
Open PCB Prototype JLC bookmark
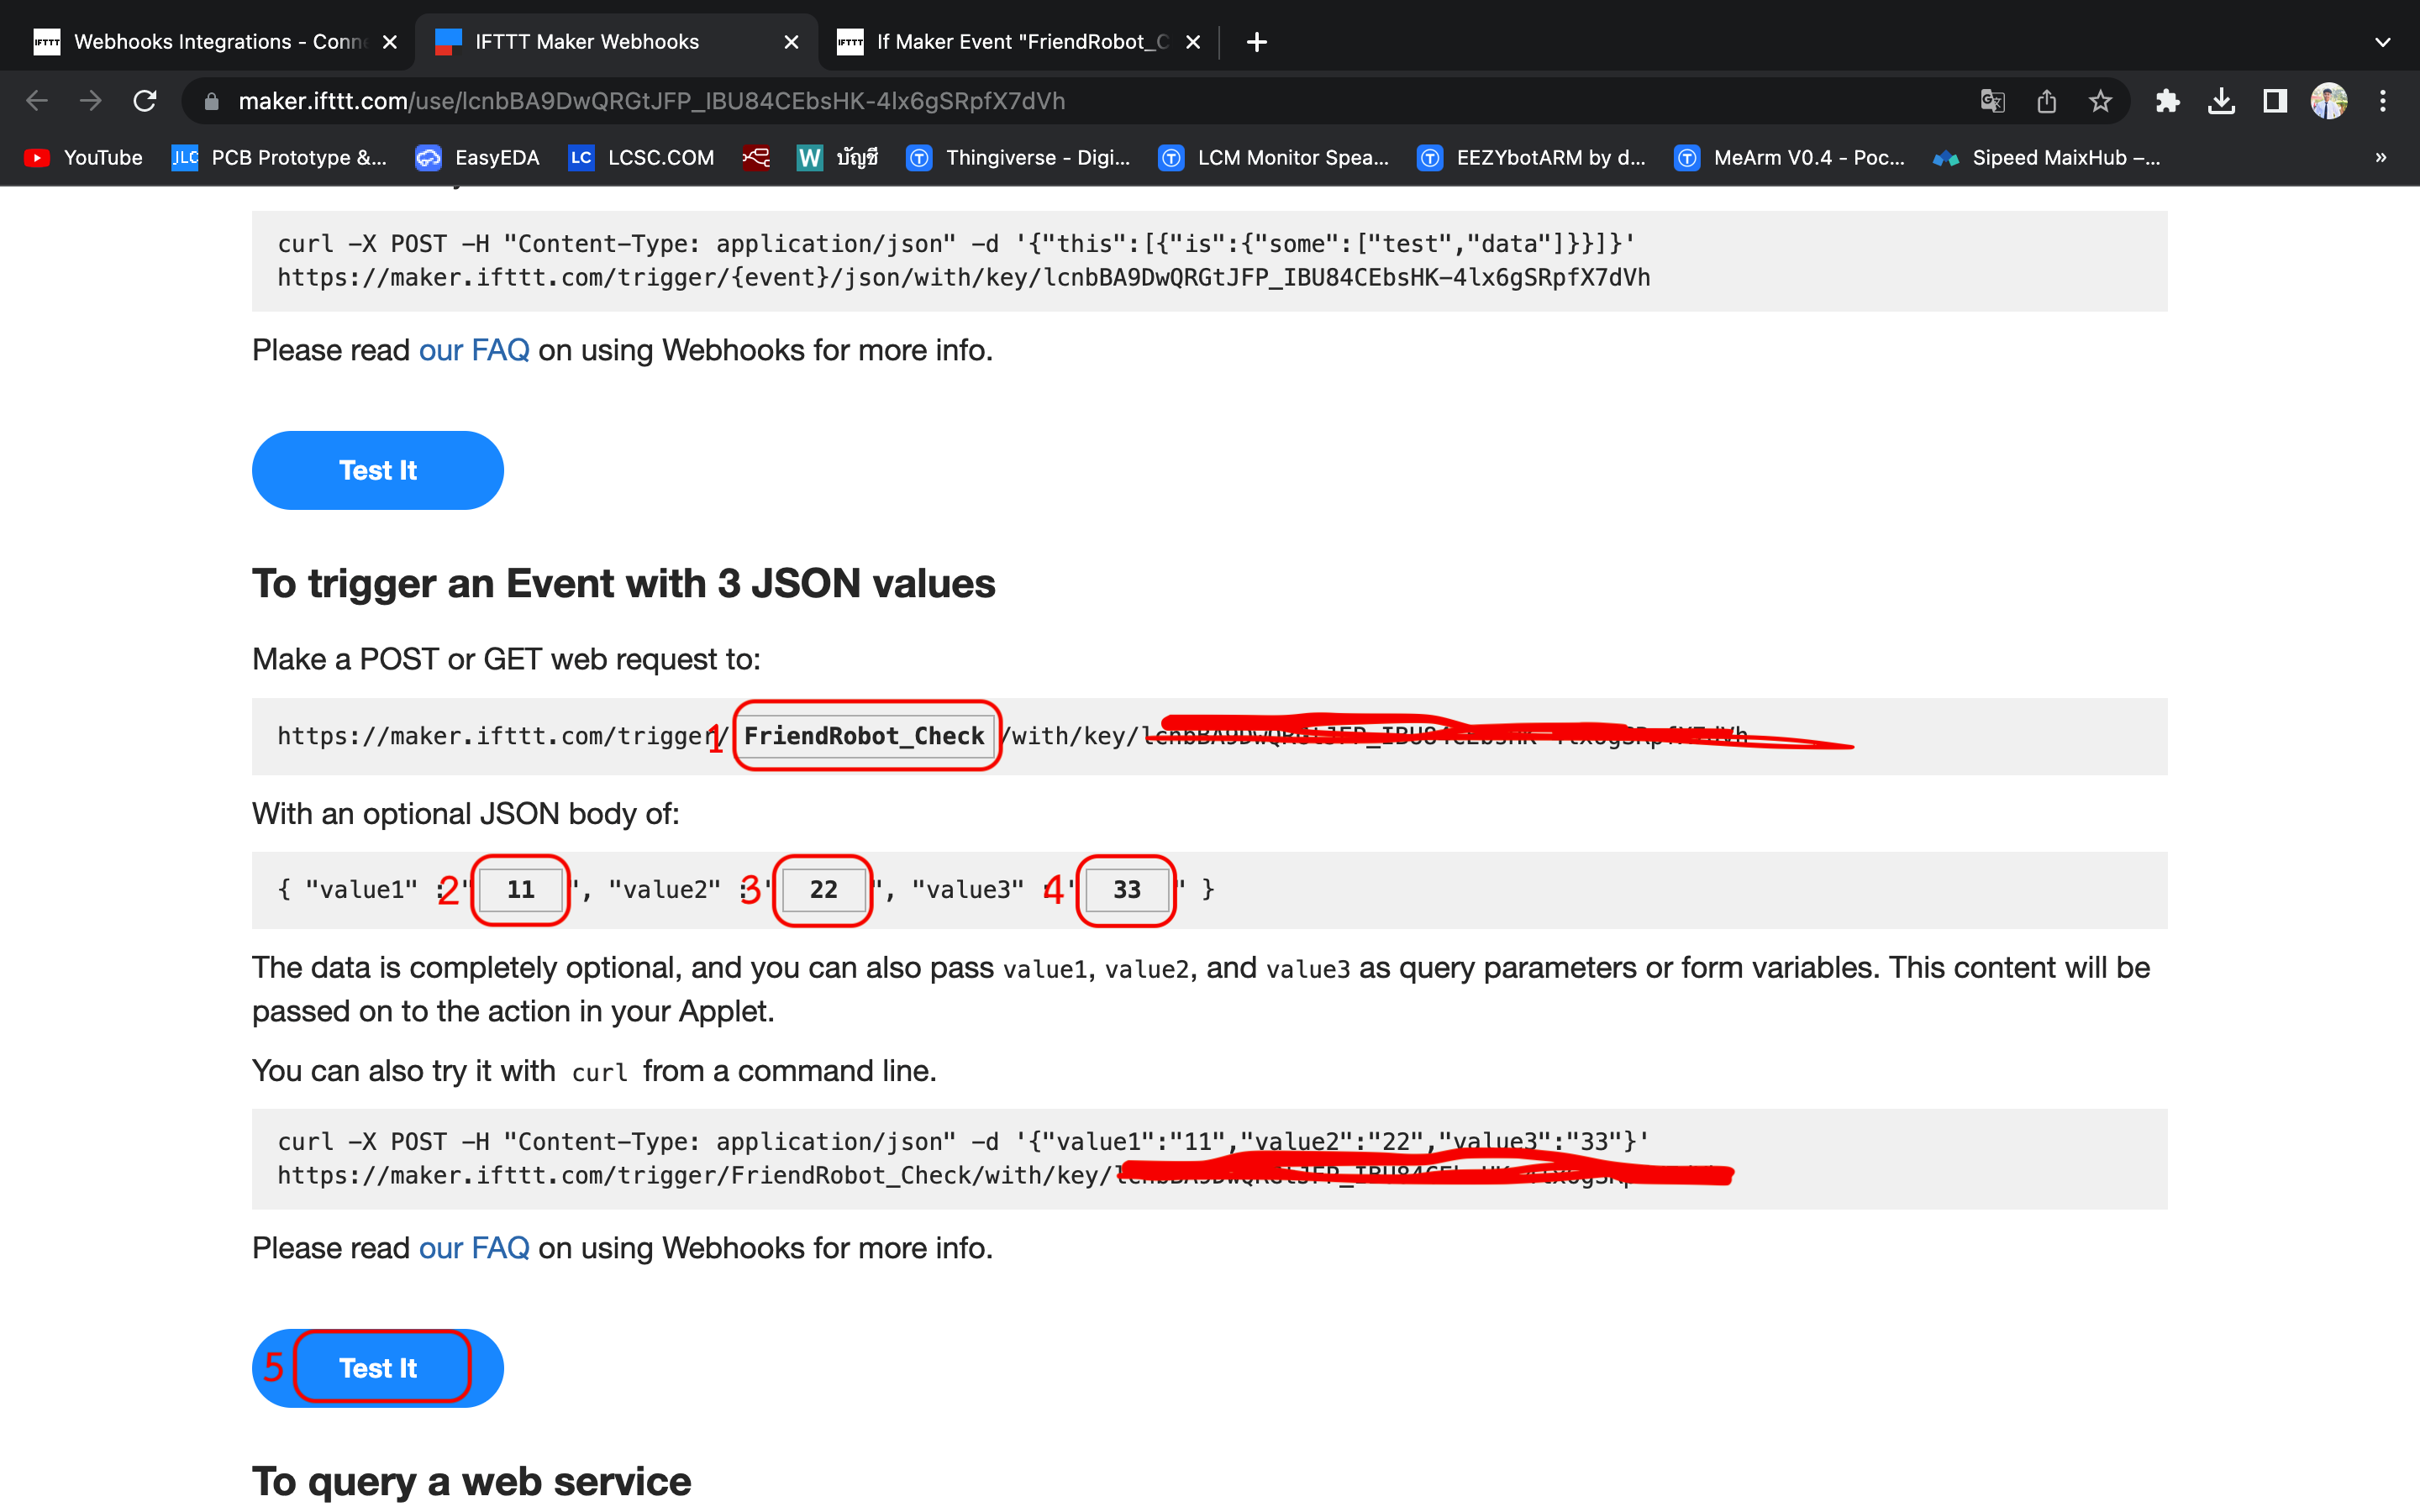pos(279,157)
